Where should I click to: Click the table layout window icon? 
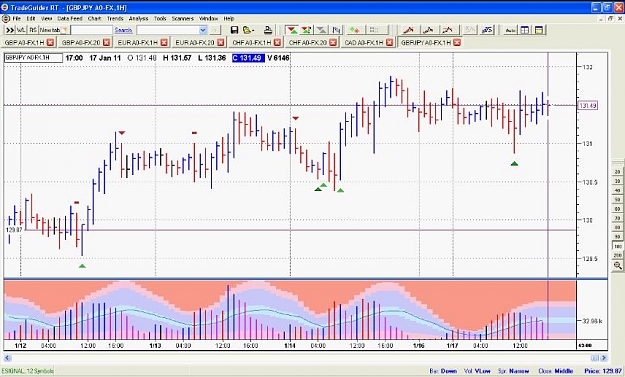[525, 30]
